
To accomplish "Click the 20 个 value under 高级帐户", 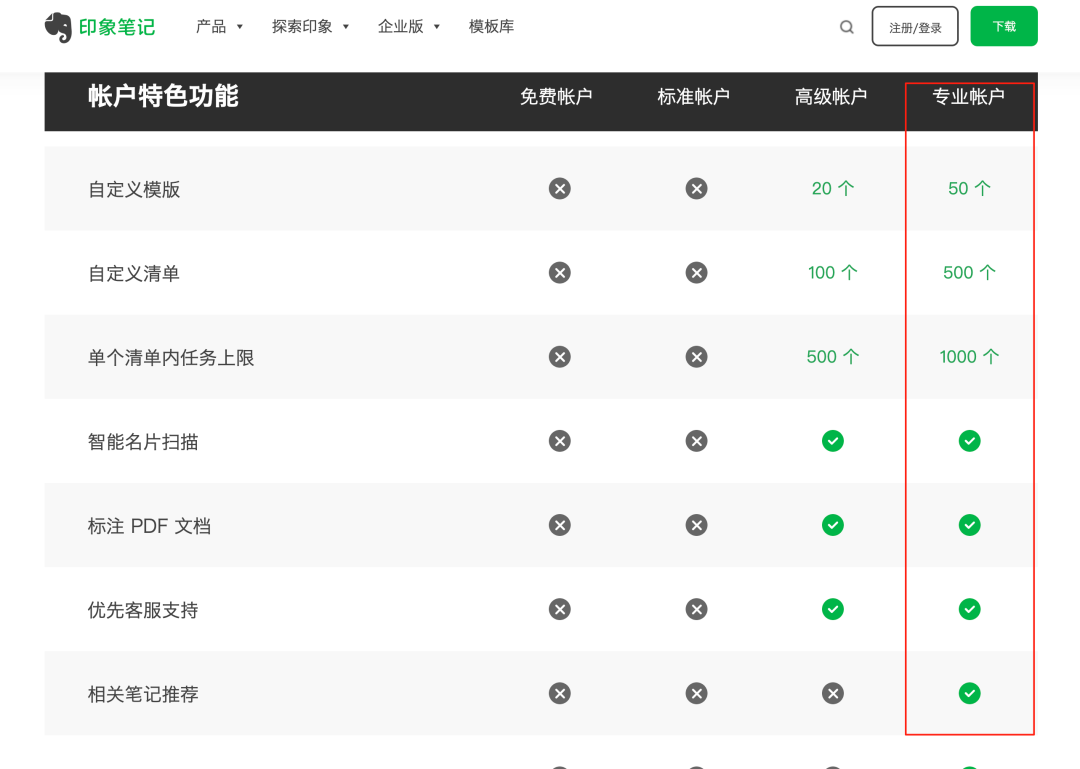I will (833, 188).
